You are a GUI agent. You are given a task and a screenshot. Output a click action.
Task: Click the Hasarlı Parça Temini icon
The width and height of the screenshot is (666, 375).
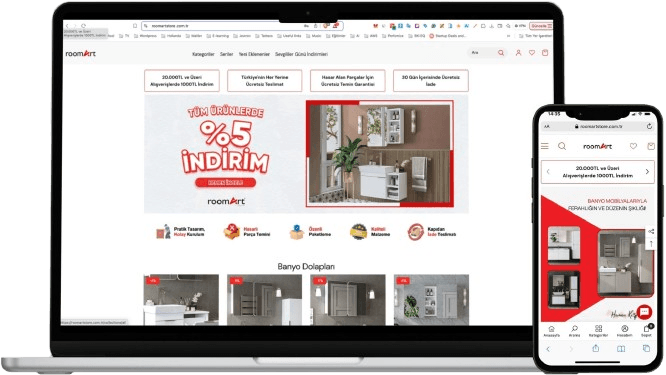231,232
